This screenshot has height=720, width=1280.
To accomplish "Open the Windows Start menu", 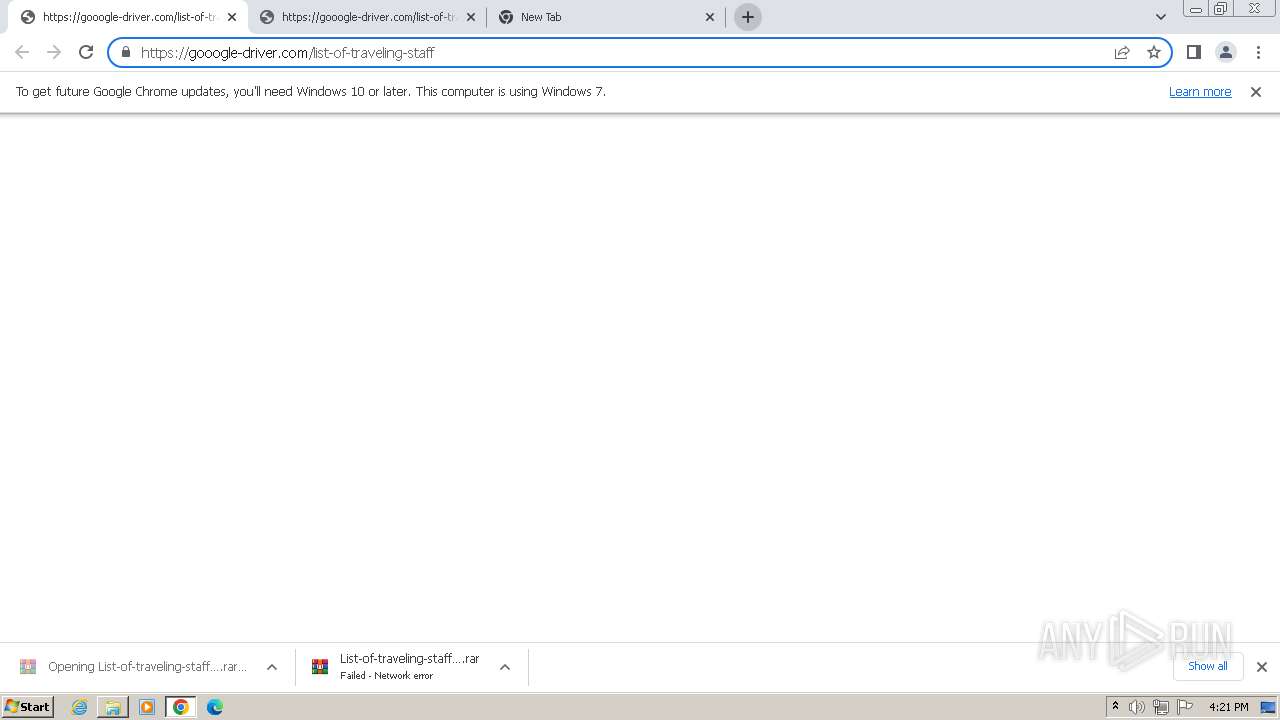I will (x=28, y=707).
